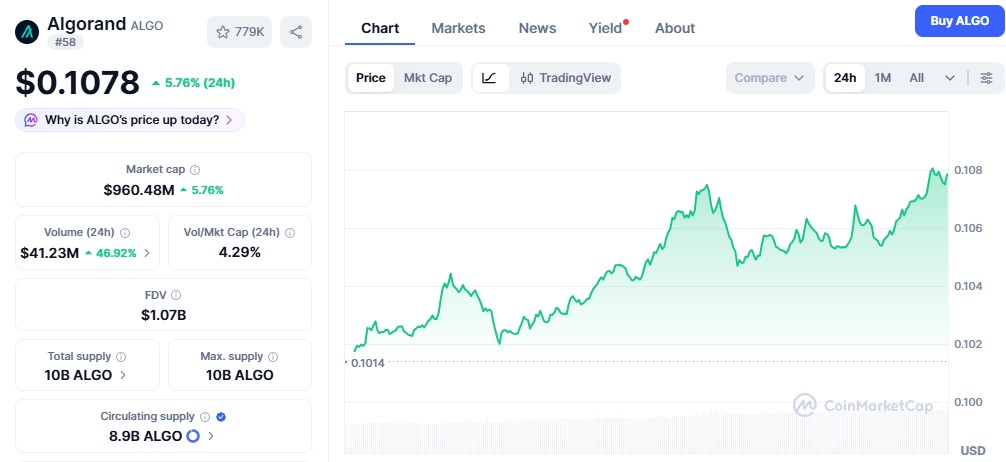Open Market cap info tooltip icon

(195, 170)
